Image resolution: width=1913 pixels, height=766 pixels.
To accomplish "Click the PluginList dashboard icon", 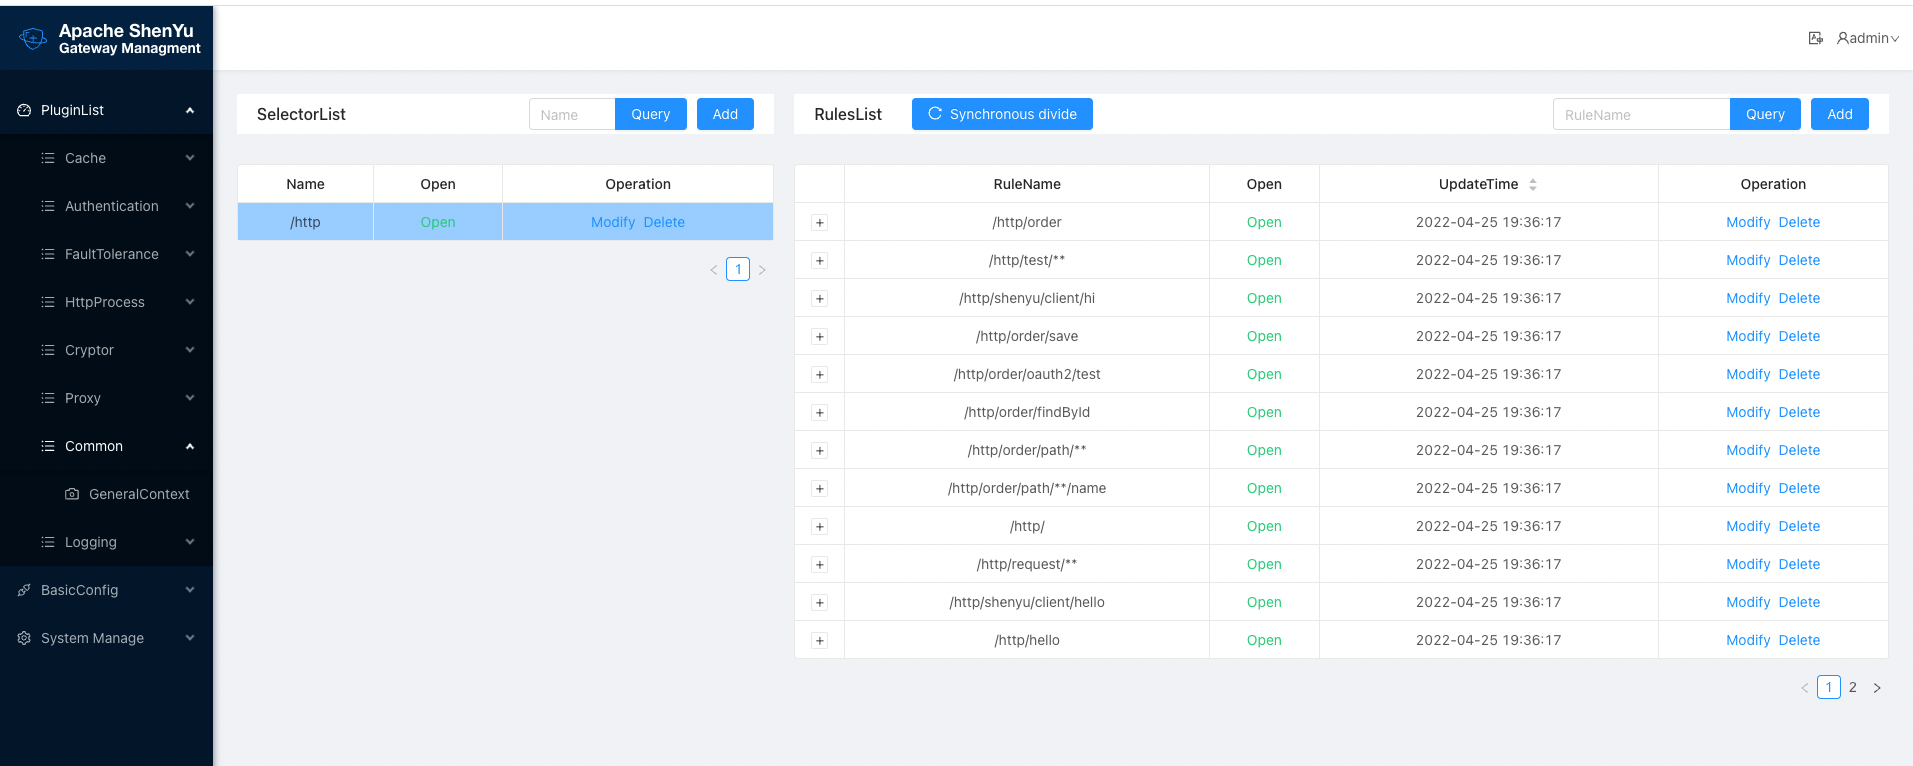I will tap(24, 110).
